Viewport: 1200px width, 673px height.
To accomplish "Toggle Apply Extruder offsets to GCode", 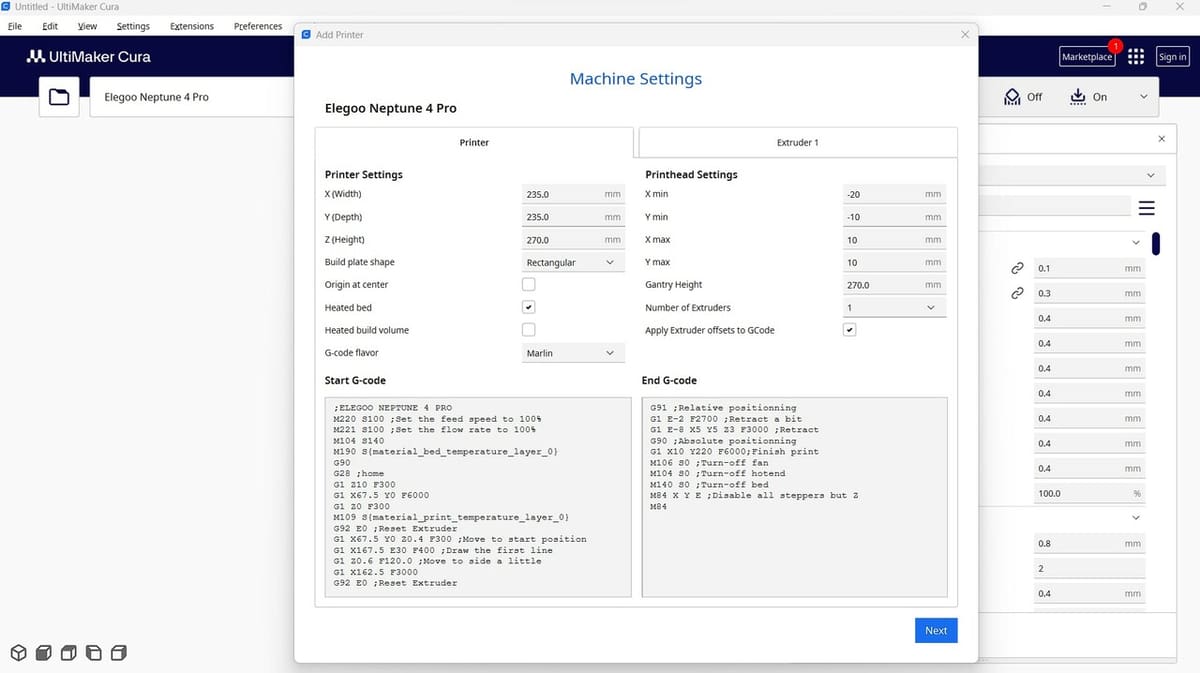I will [849, 330].
